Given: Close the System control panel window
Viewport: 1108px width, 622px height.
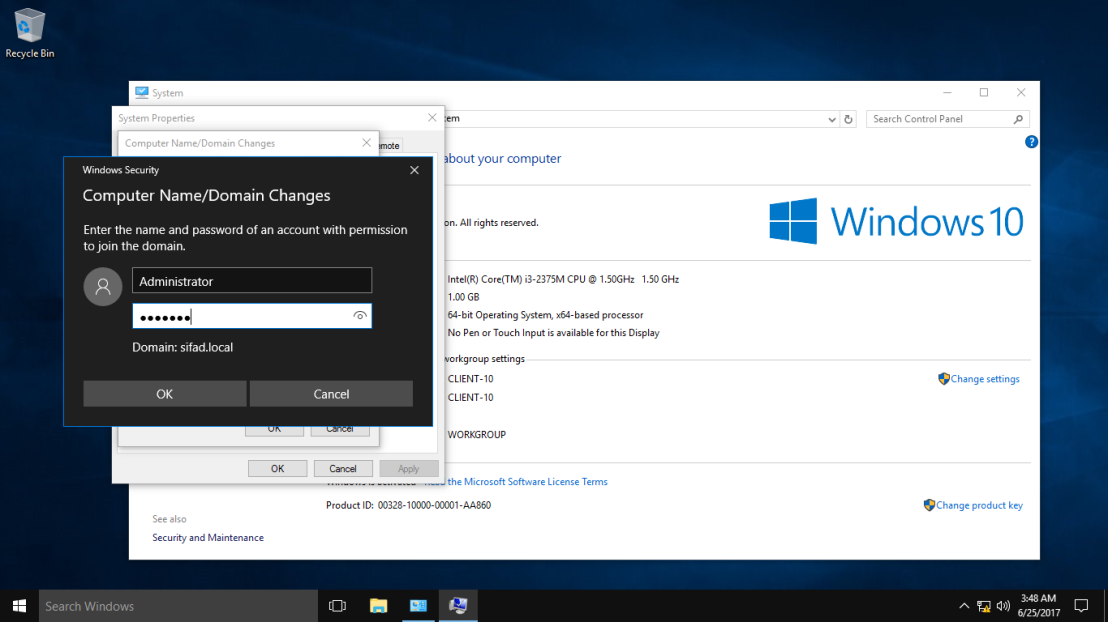Looking at the screenshot, I should click(x=1021, y=93).
